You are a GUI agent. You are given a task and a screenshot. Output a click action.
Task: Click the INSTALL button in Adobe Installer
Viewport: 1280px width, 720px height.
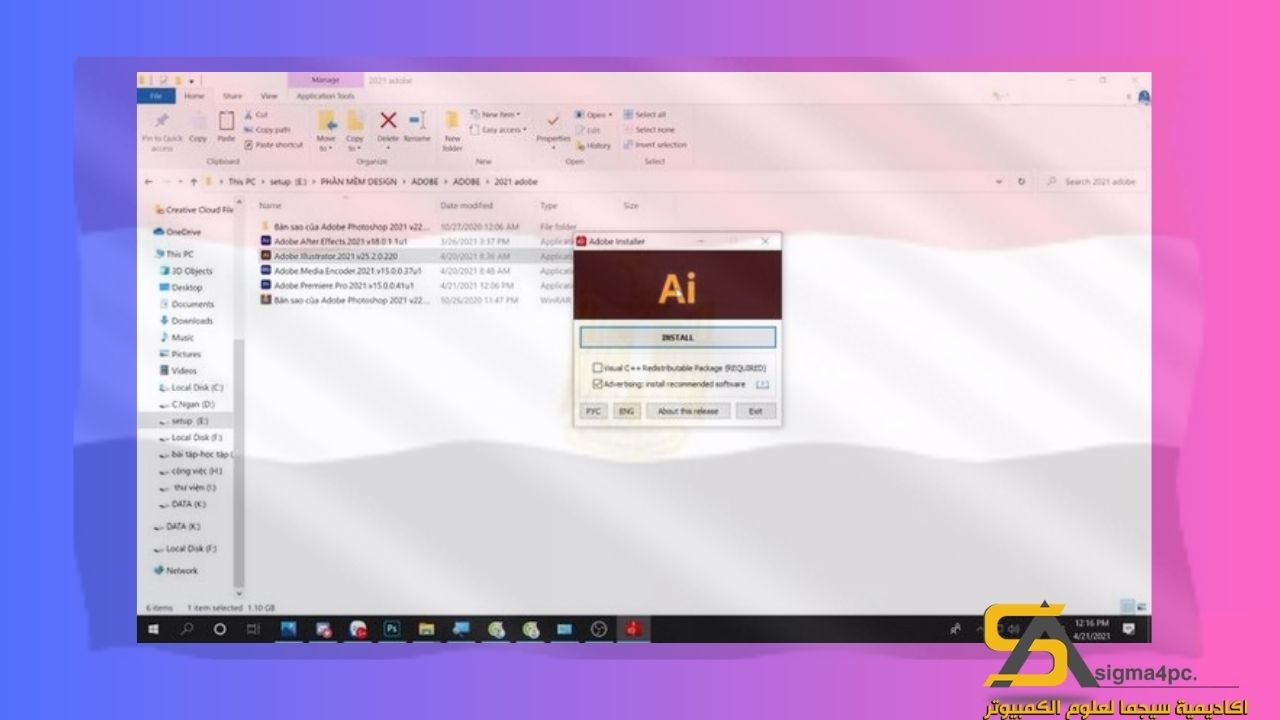[x=677, y=338]
